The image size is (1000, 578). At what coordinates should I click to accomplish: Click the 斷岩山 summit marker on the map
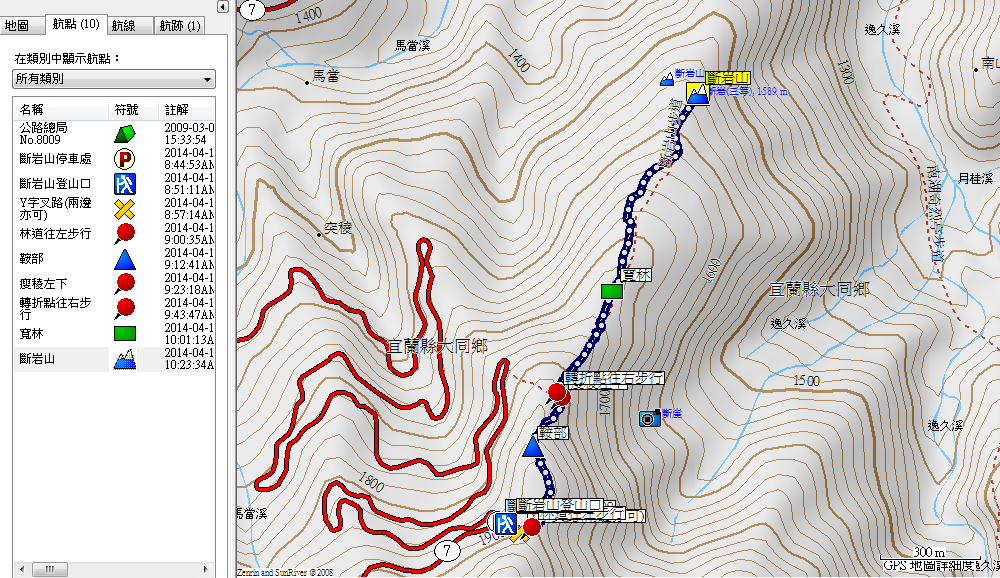[697, 96]
